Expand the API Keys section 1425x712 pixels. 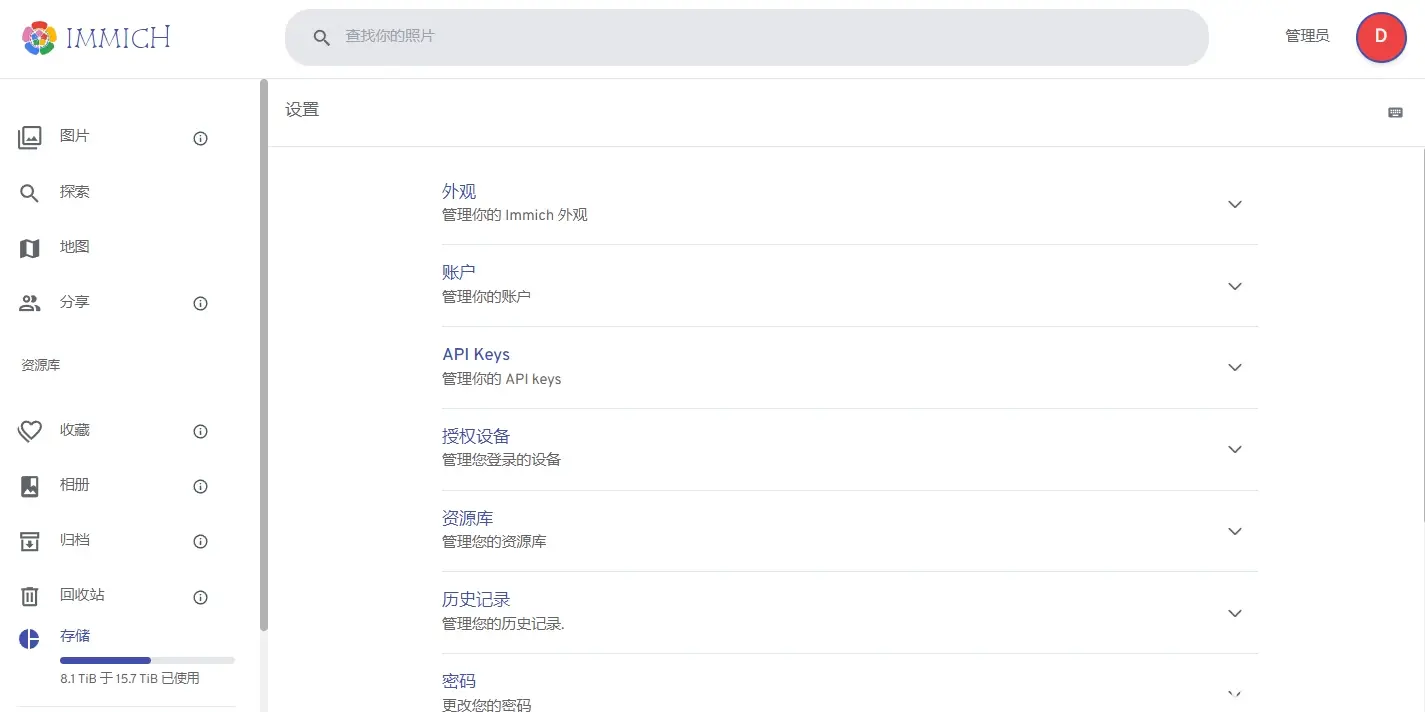click(x=1234, y=367)
